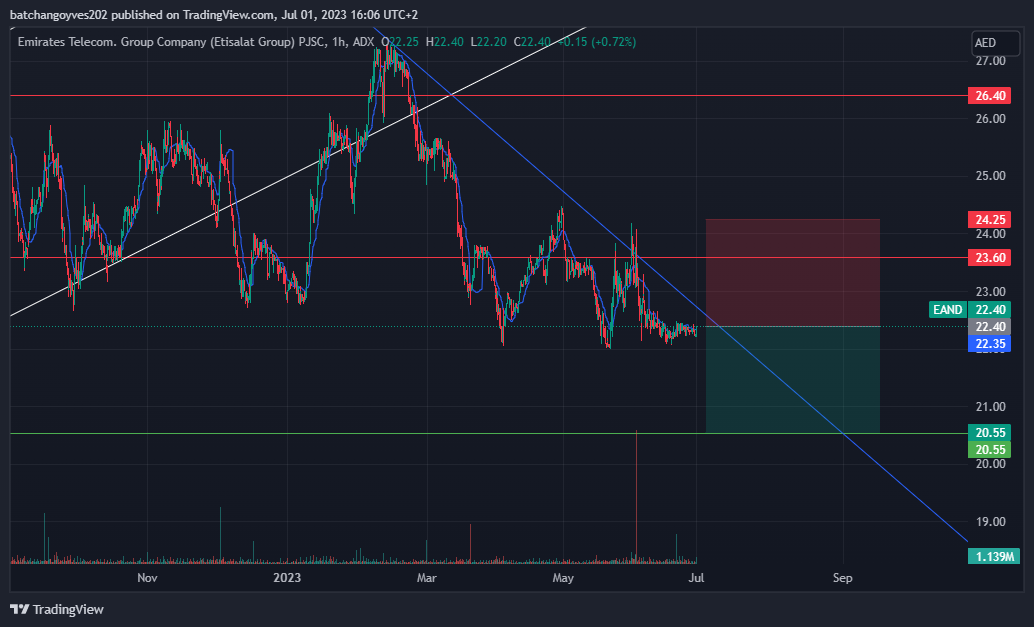Click the blue 22.35 price label

pos(989,343)
